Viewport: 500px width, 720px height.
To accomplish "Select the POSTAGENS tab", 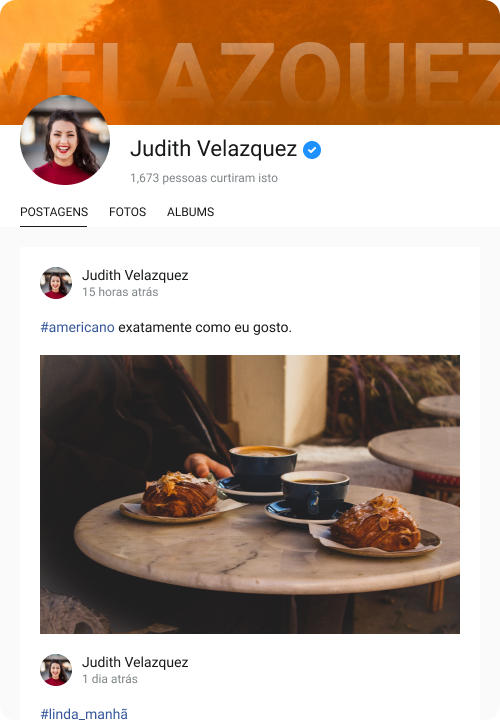I will pos(54,212).
